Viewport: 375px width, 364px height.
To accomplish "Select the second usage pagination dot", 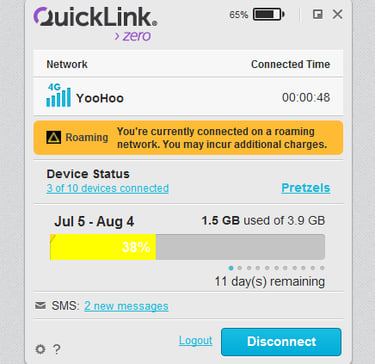I will tap(240, 268).
